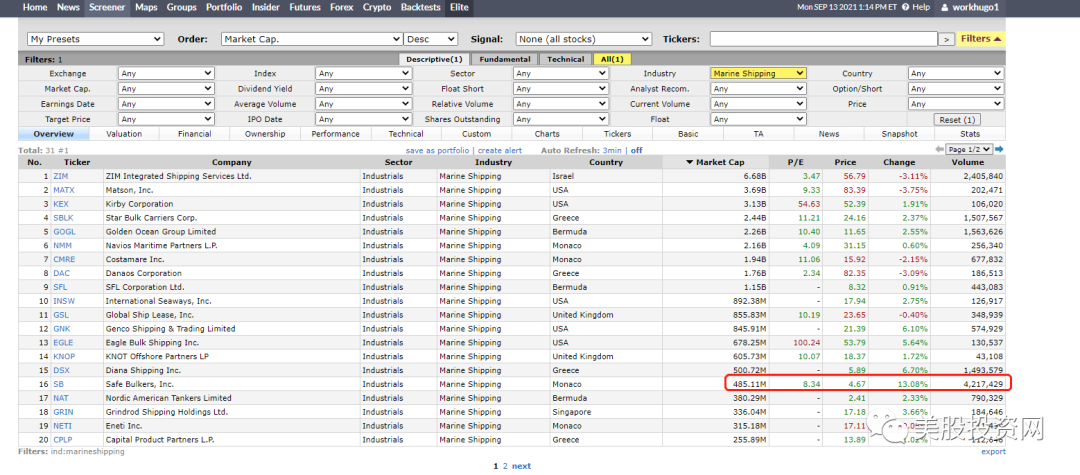Go to page 2 link
Viewport: 1080px width, 475px height.
point(505,466)
